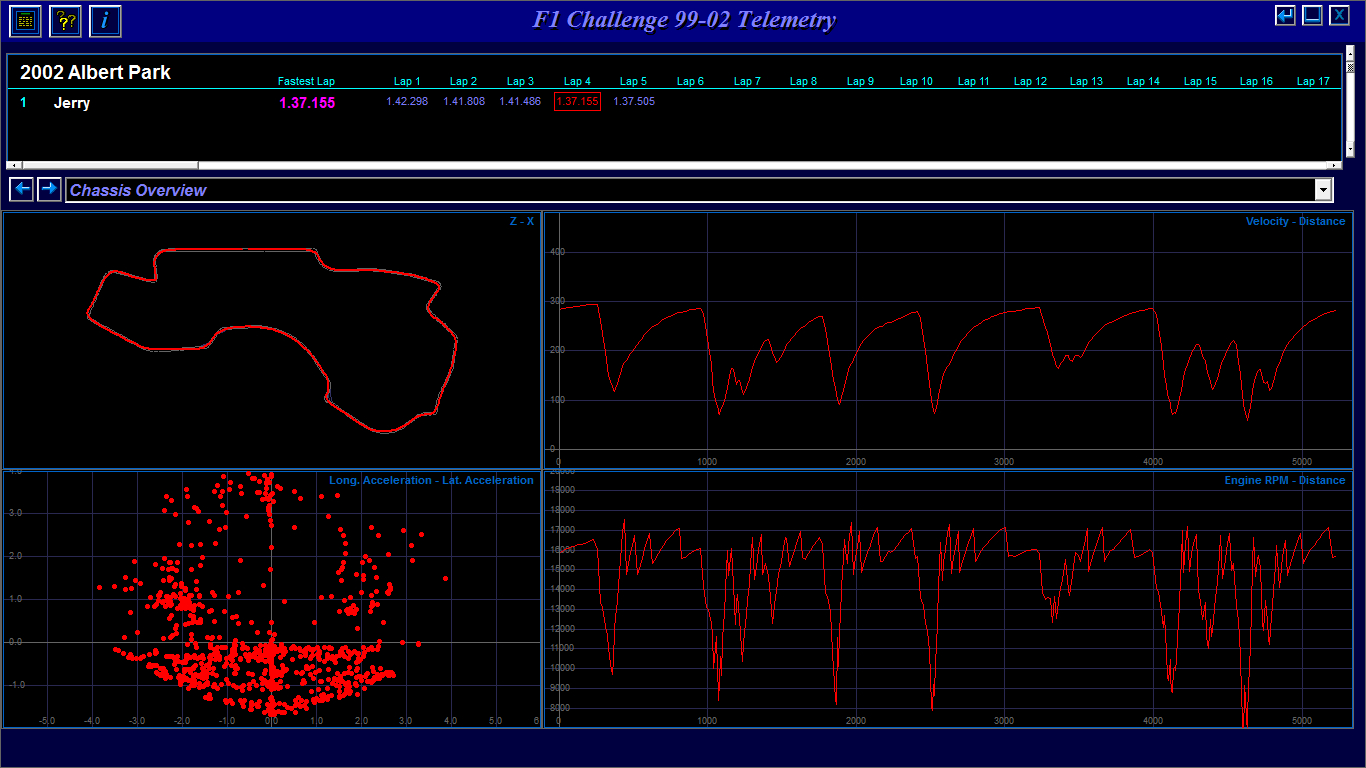Click the Engine RPM - Distance graph title

coord(1285,481)
